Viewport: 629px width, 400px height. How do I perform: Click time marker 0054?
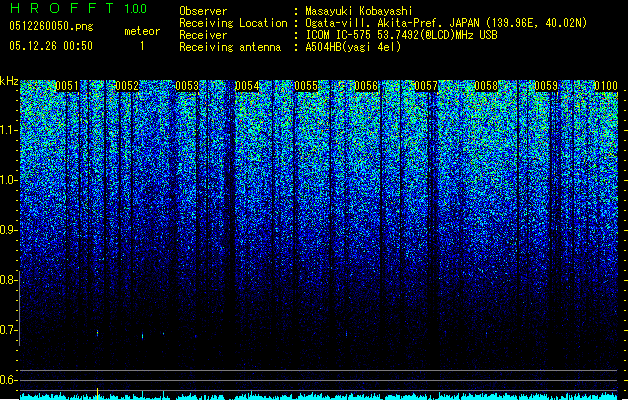247,86
